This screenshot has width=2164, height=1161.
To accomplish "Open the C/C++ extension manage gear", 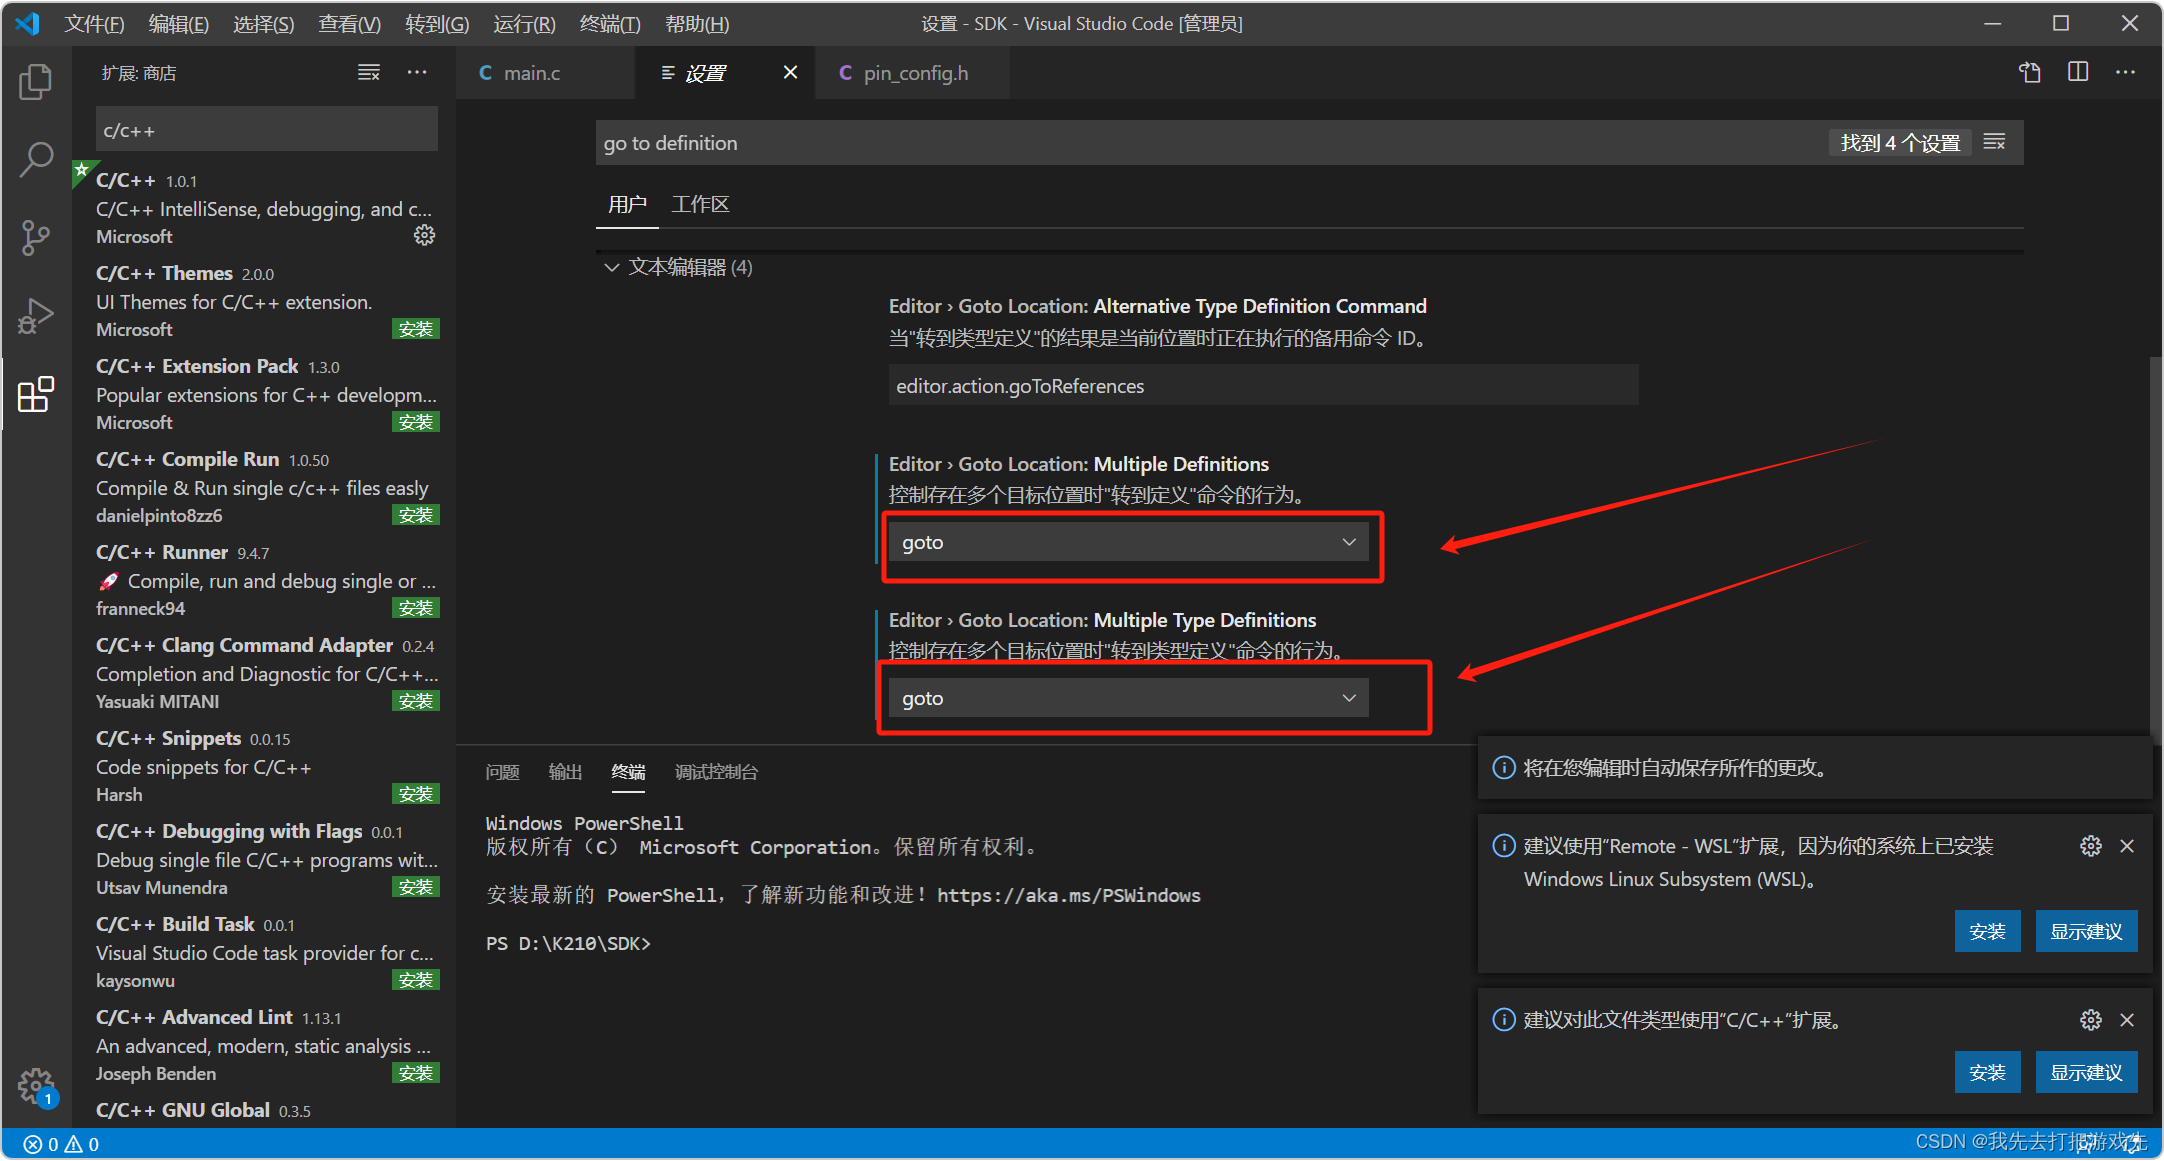I will 425,235.
